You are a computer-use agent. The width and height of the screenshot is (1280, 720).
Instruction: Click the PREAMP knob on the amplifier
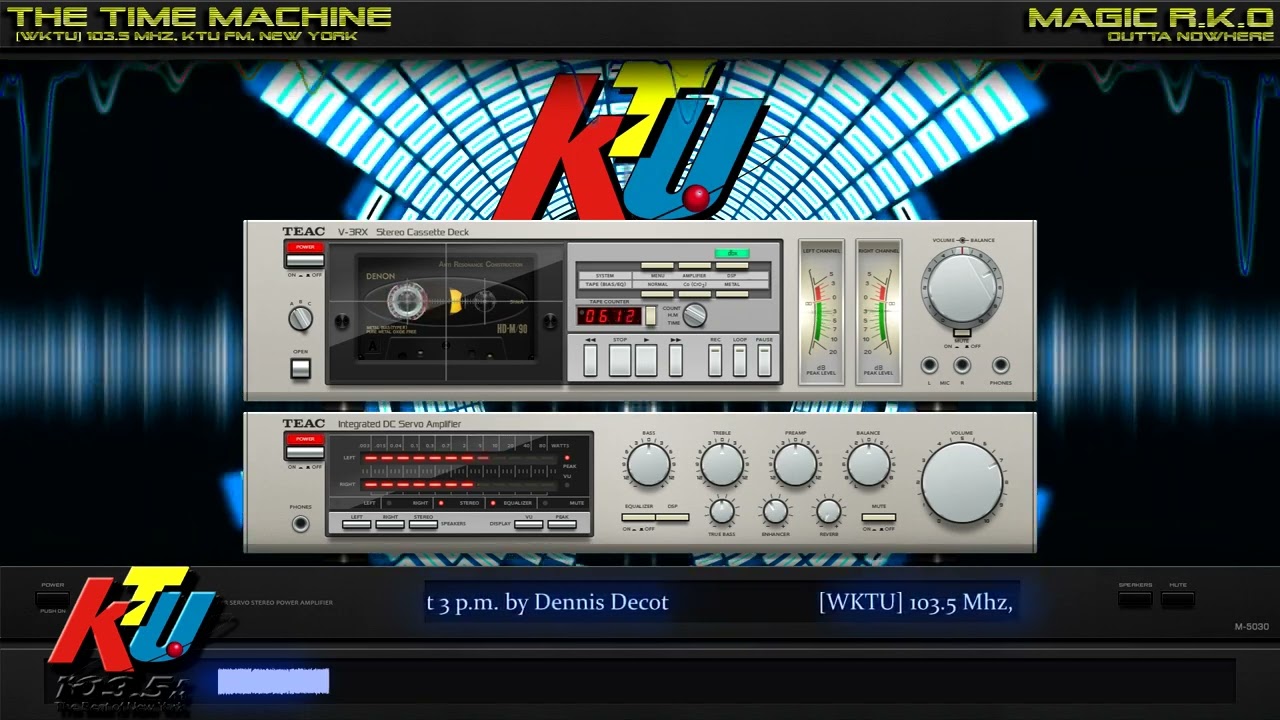click(x=796, y=465)
